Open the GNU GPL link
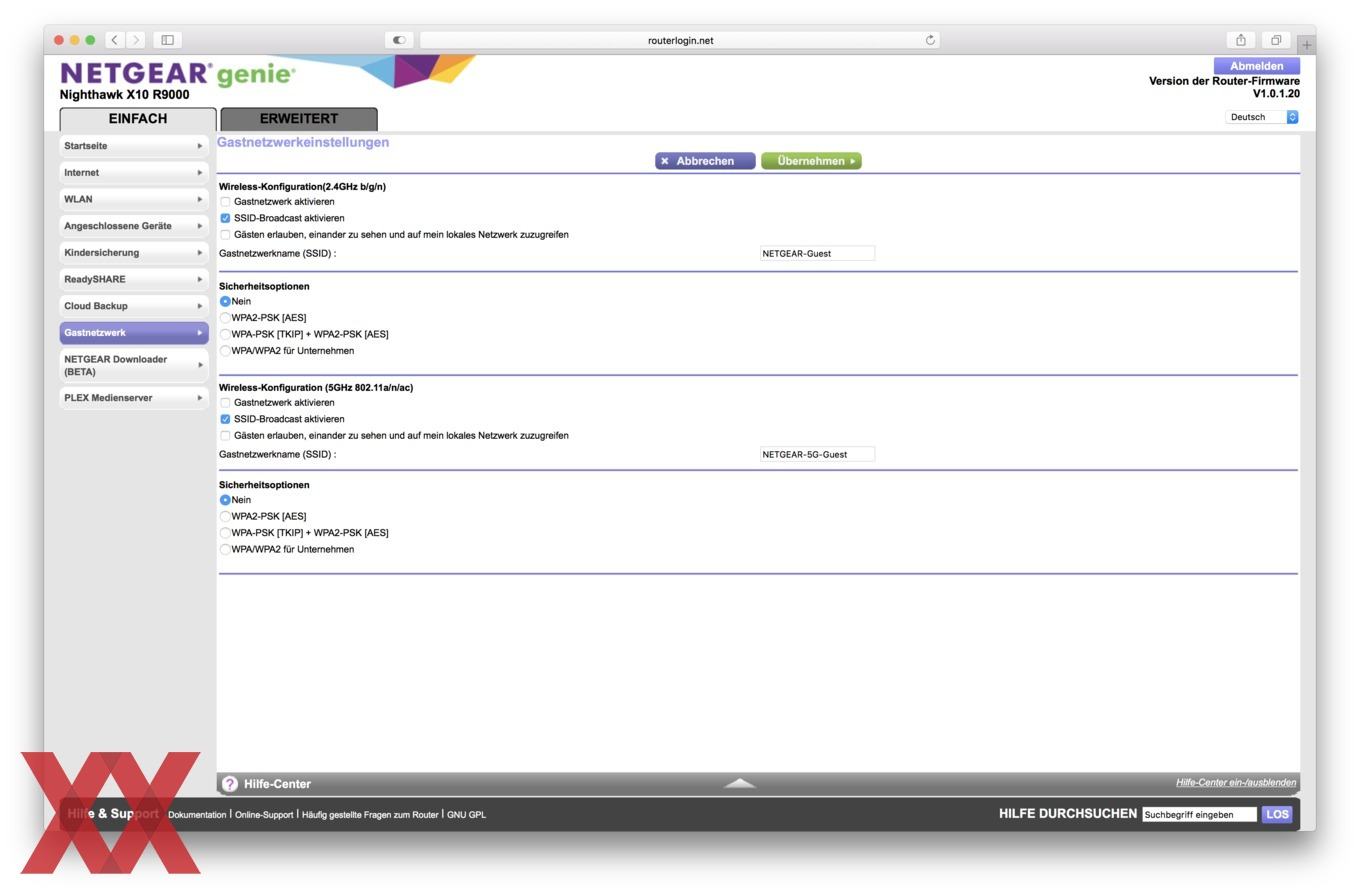Screen dimensions: 1360x894 click(466, 815)
